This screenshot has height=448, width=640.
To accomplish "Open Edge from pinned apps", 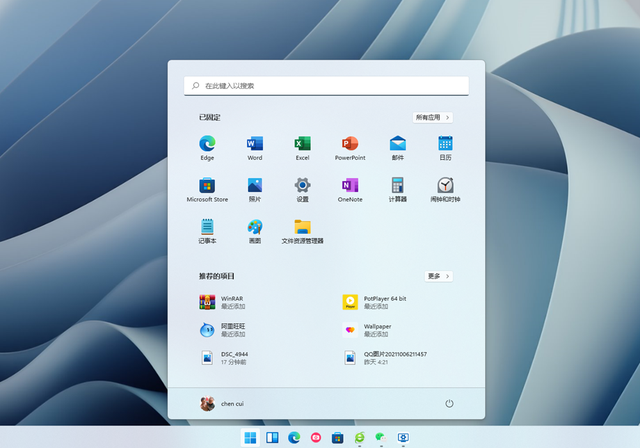I will pos(207,147).
